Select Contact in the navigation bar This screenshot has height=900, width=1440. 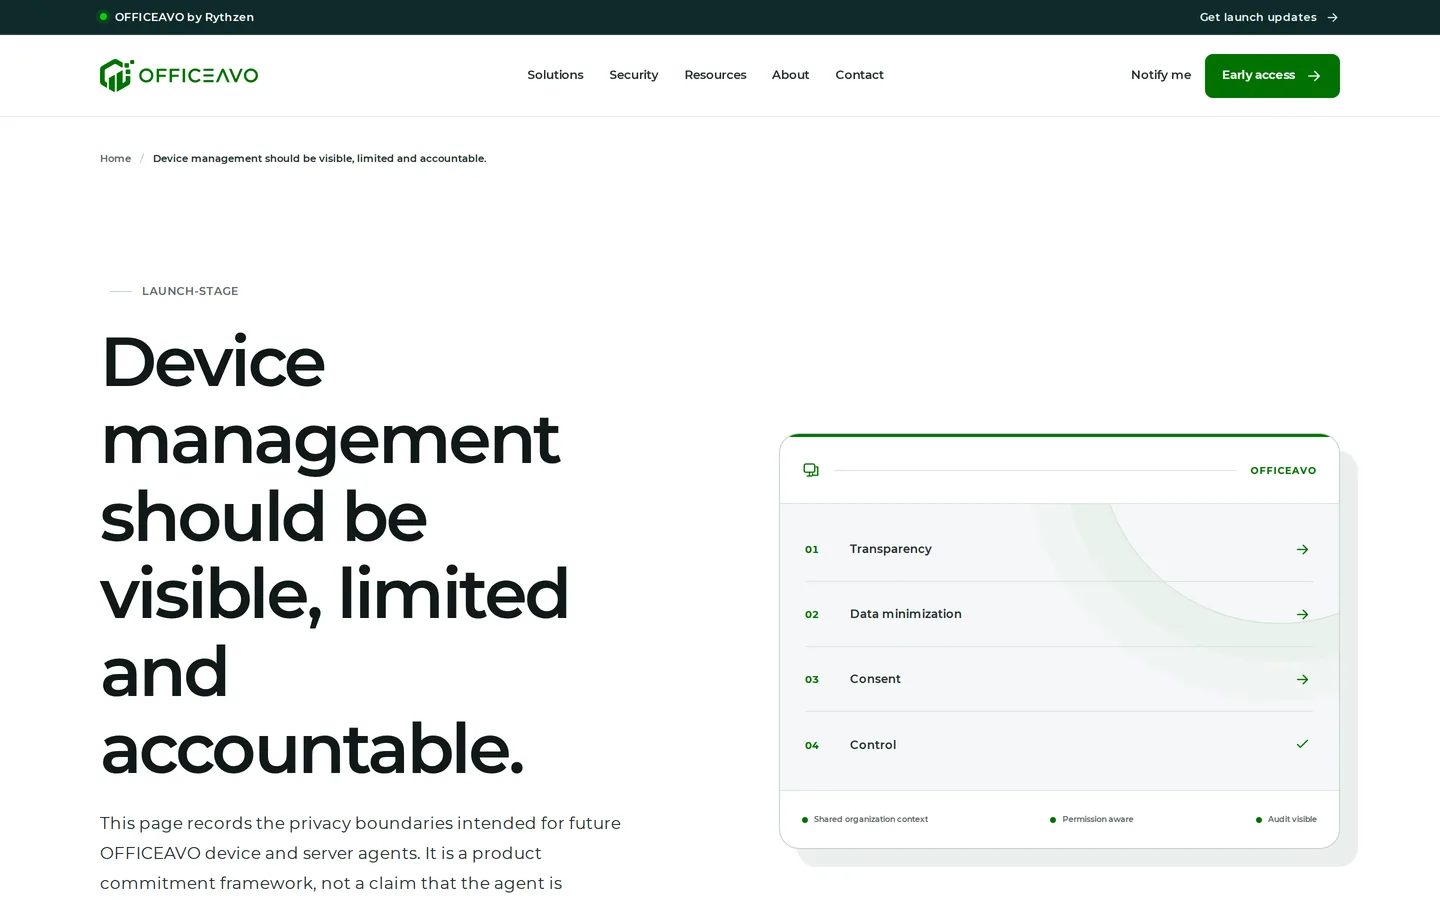click(860, 75)
